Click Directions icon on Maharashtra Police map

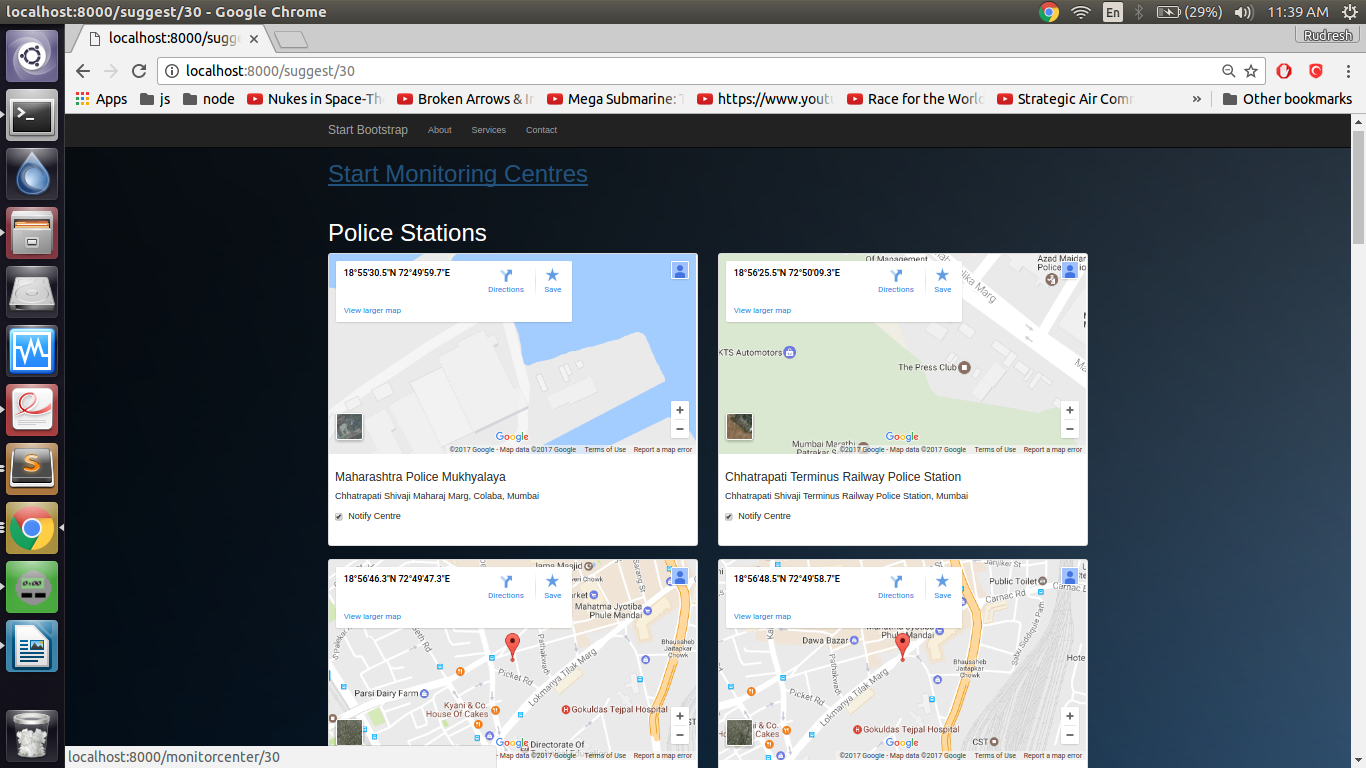tap(506, 280)
